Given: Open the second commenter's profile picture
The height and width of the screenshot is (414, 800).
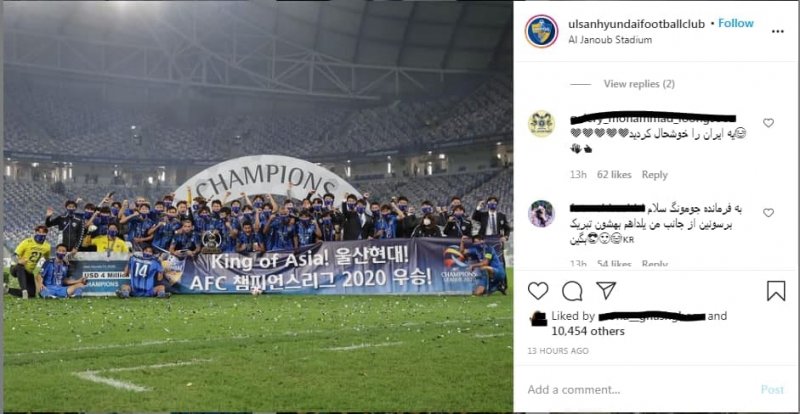Looking at the screenshot, I should click(541, 213).
